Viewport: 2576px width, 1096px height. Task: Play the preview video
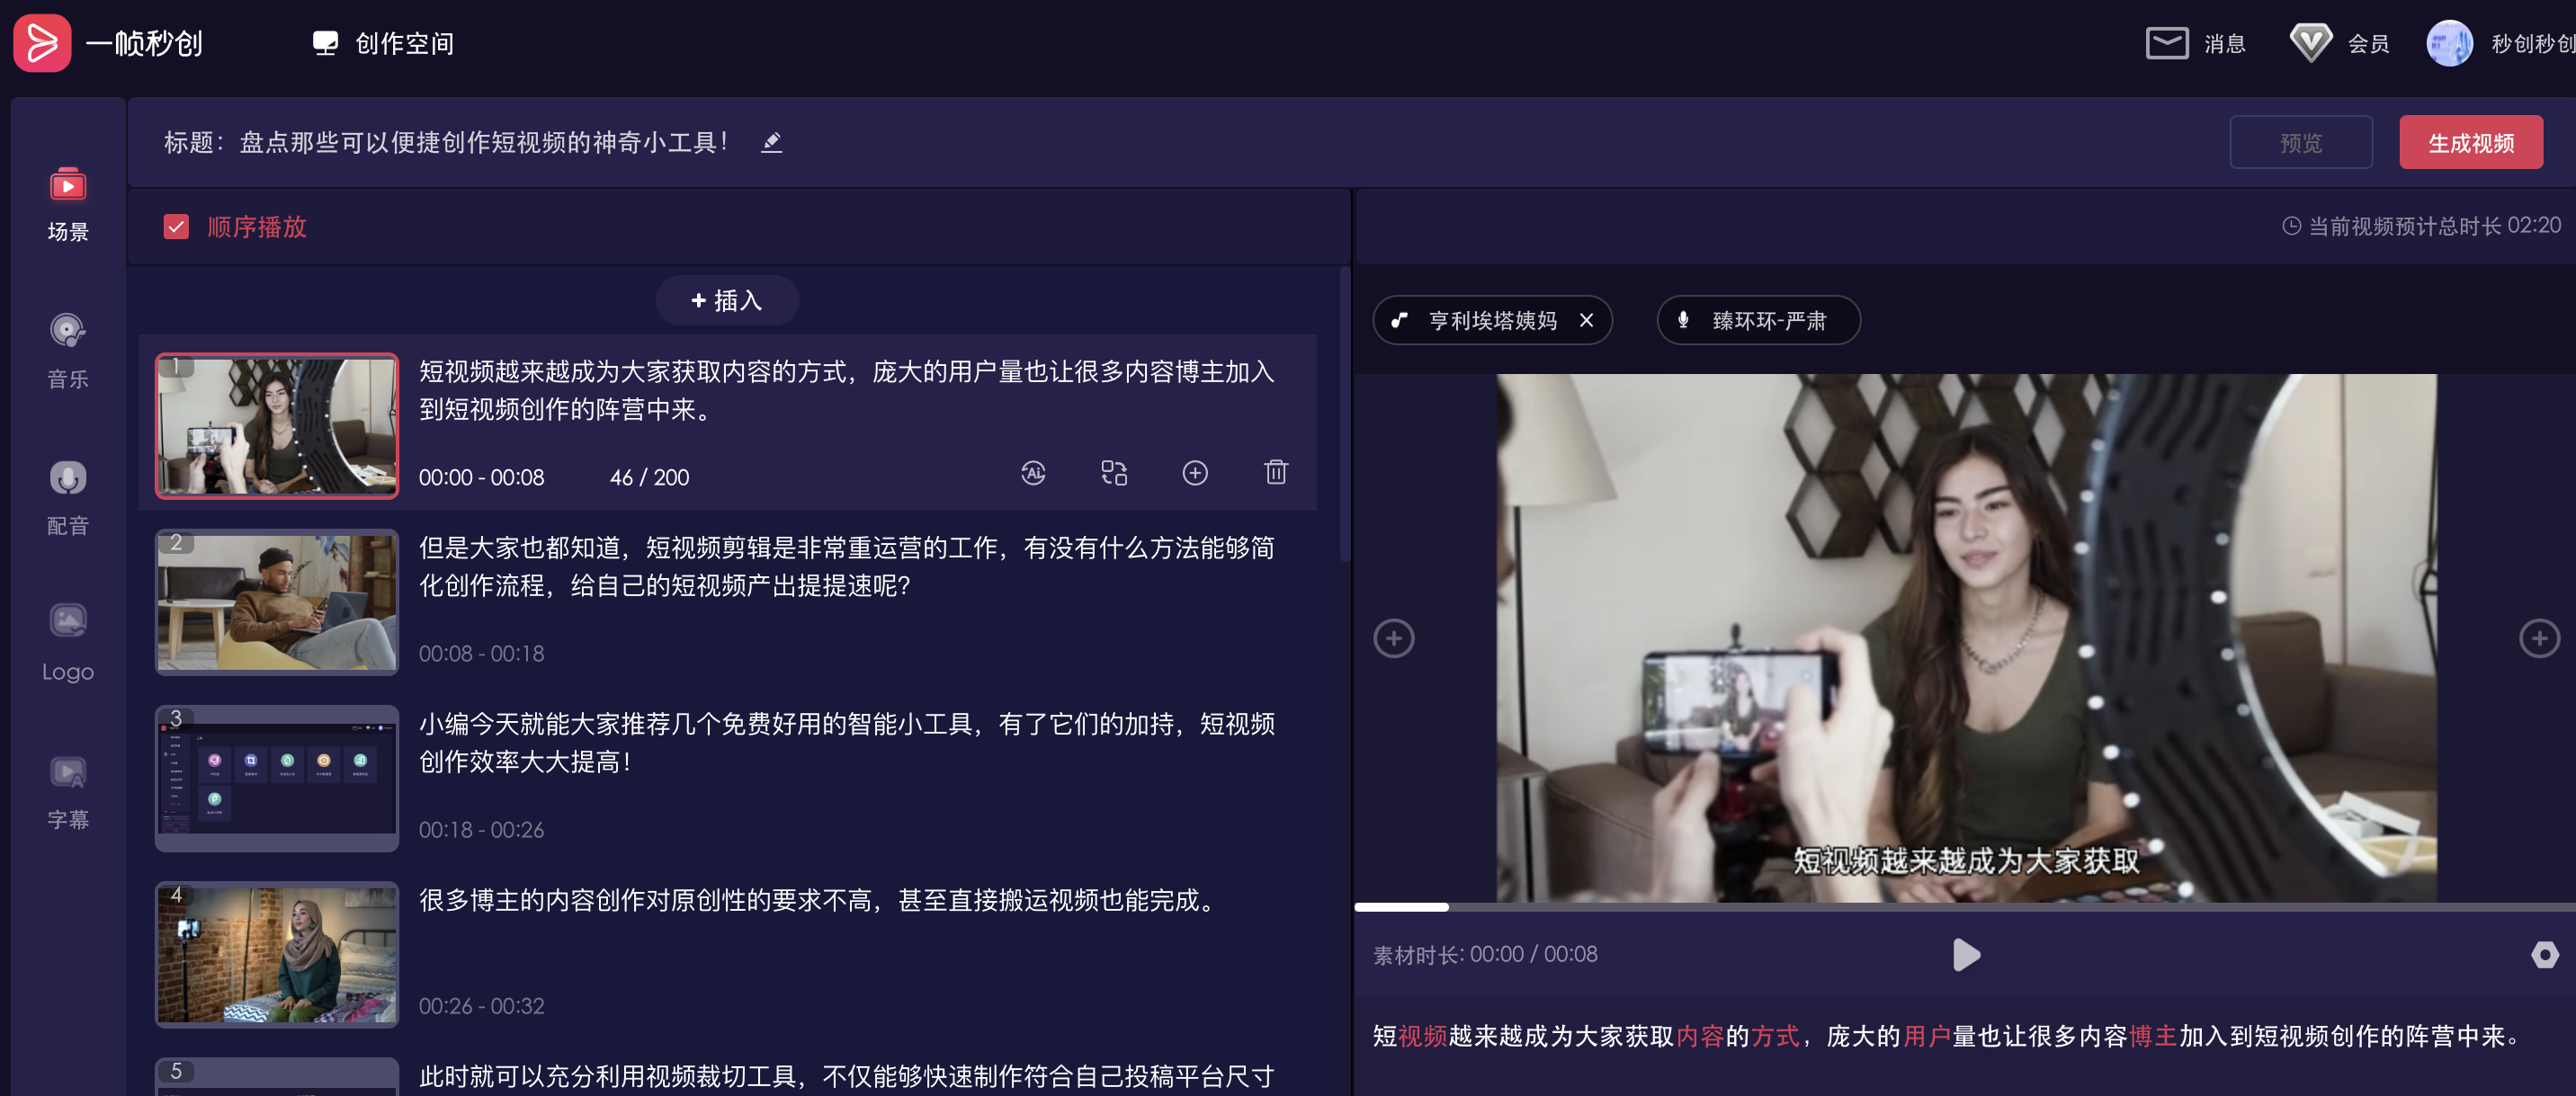click(1966, 955)
